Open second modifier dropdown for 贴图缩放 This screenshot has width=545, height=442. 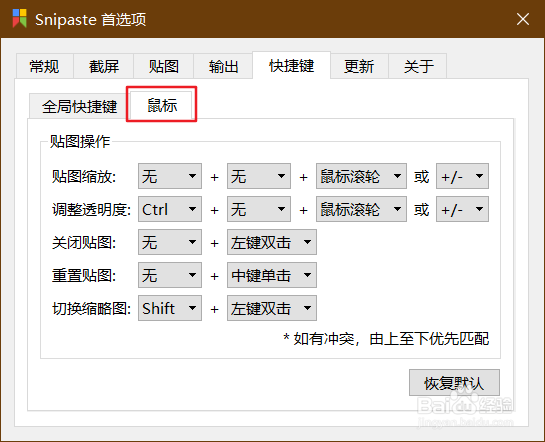pos(259,176)
